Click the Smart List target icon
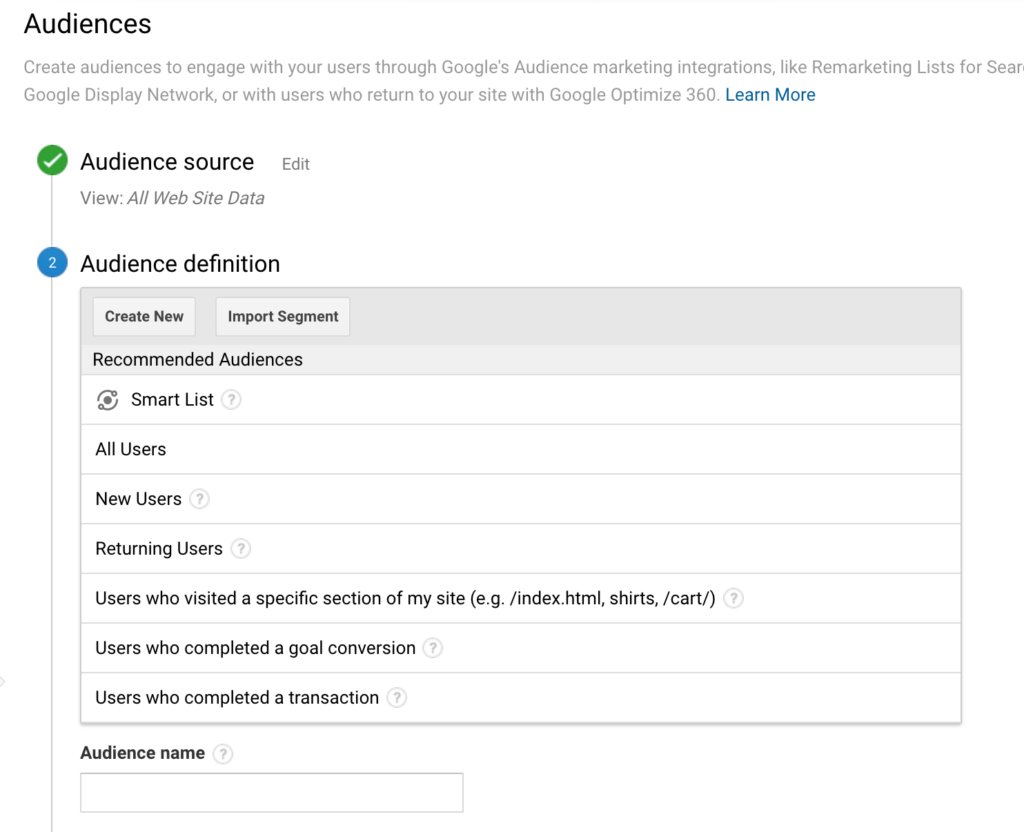The height and width of the screenshot is (832, 1024). [107, 400]
